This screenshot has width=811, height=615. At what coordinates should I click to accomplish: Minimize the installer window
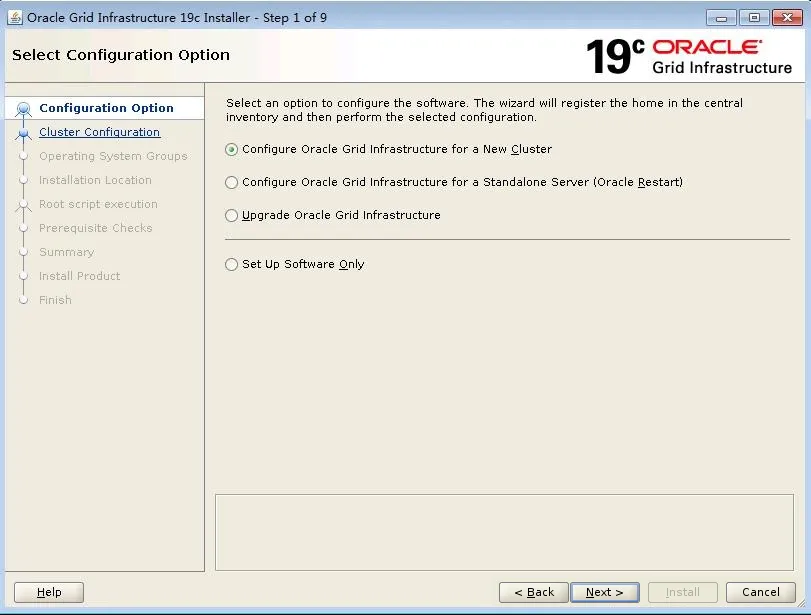pos(722,18)
